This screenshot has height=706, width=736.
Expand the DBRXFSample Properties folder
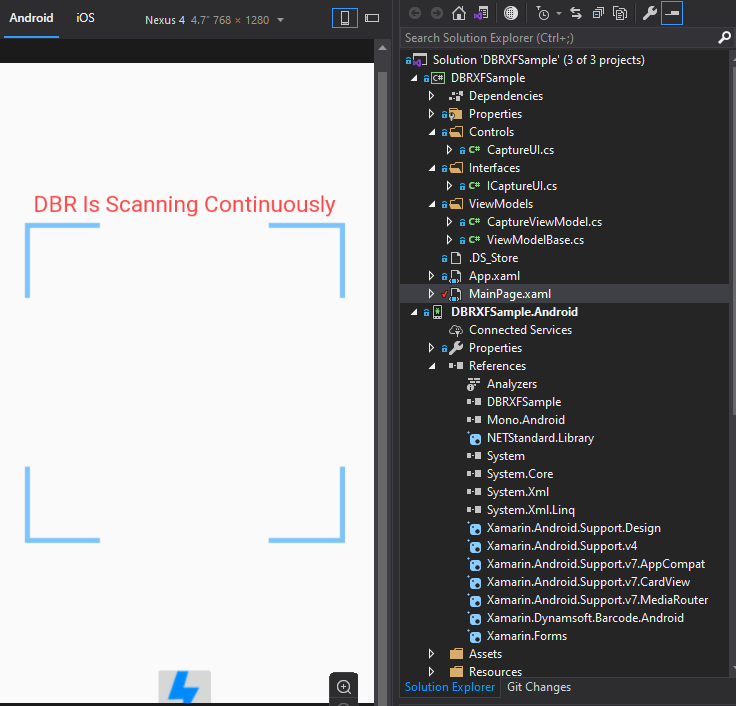[x=431, y=114]
